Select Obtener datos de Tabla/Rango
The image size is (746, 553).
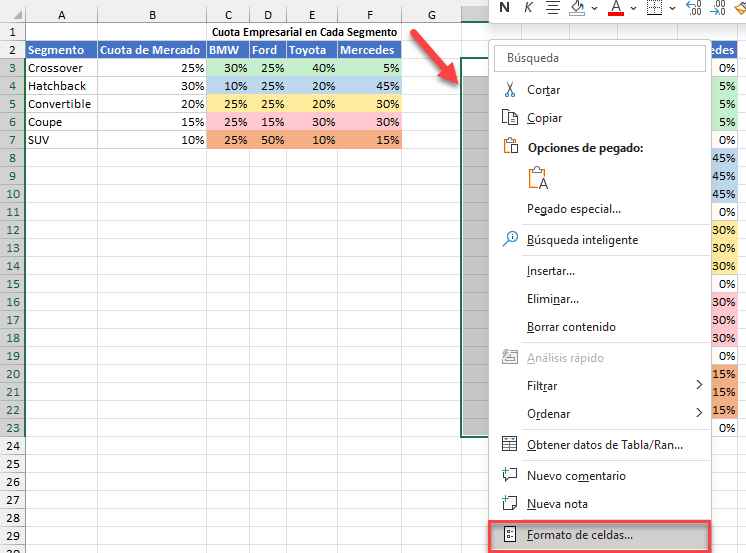click(x=599, y=444)
